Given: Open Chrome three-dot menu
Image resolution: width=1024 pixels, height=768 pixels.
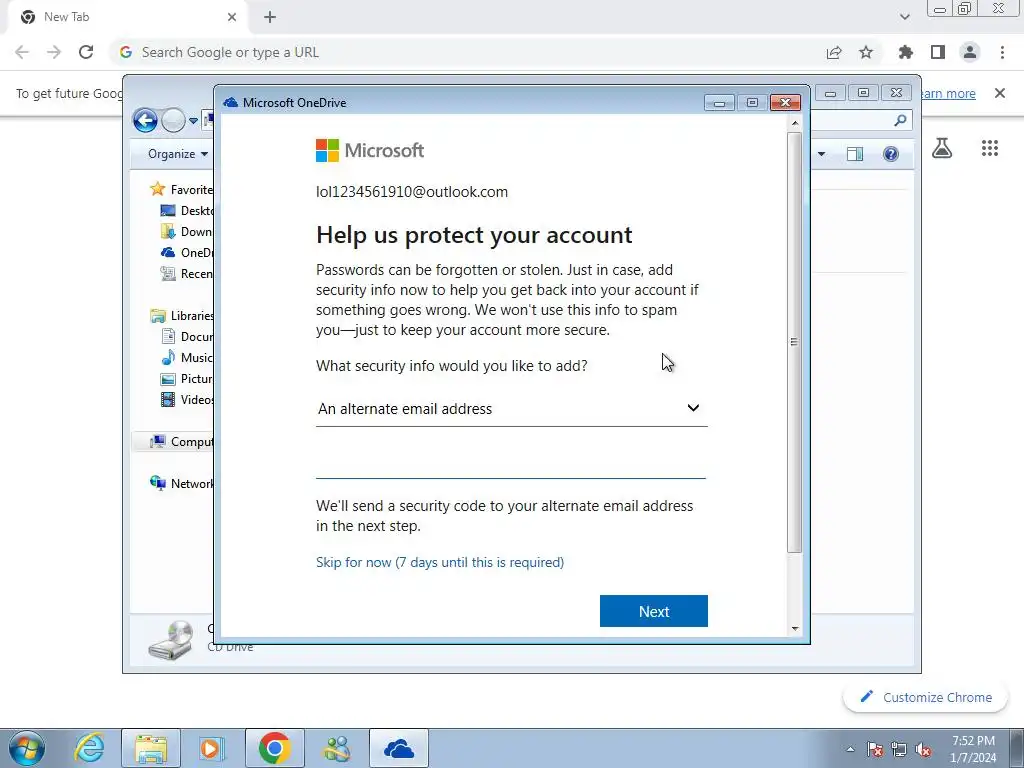Looking at the screenshot, I should point(1002,52).
